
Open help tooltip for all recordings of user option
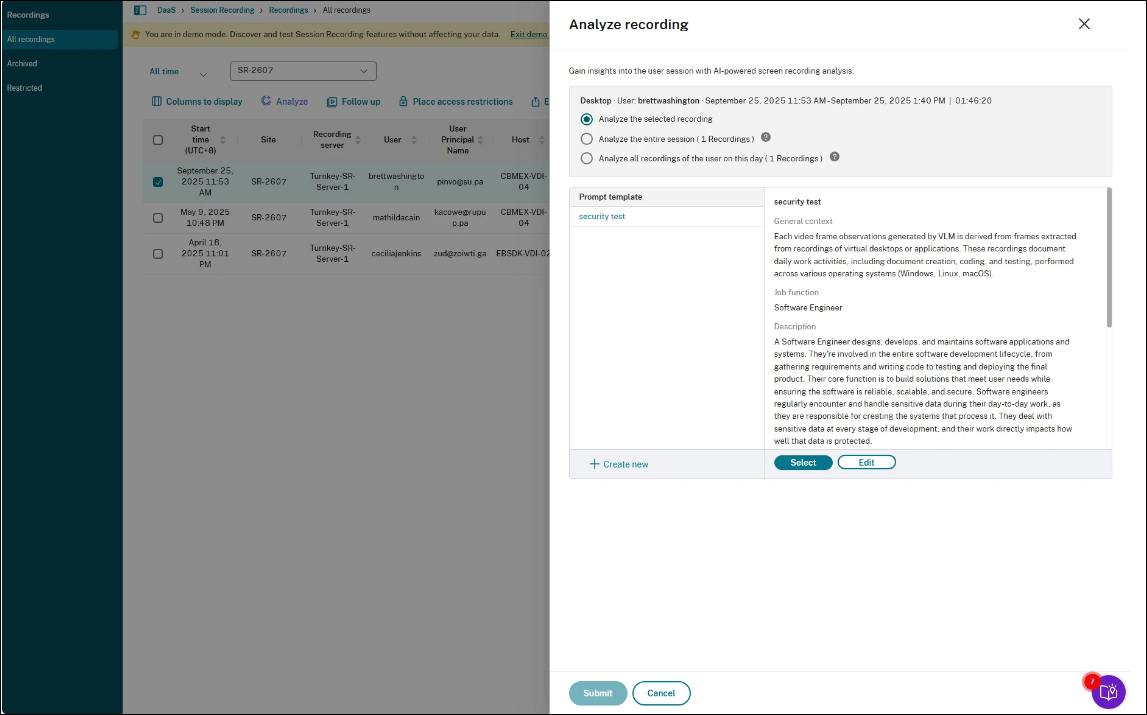coord(834,157)
